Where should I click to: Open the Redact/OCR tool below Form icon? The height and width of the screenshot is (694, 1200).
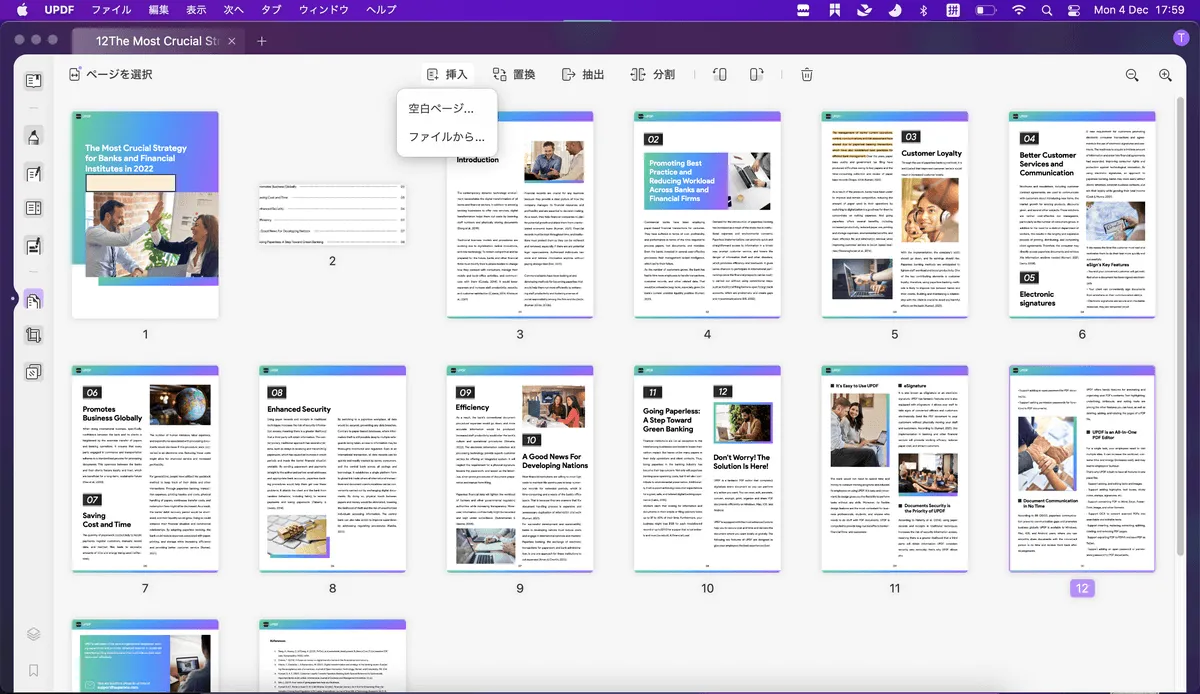33,245
